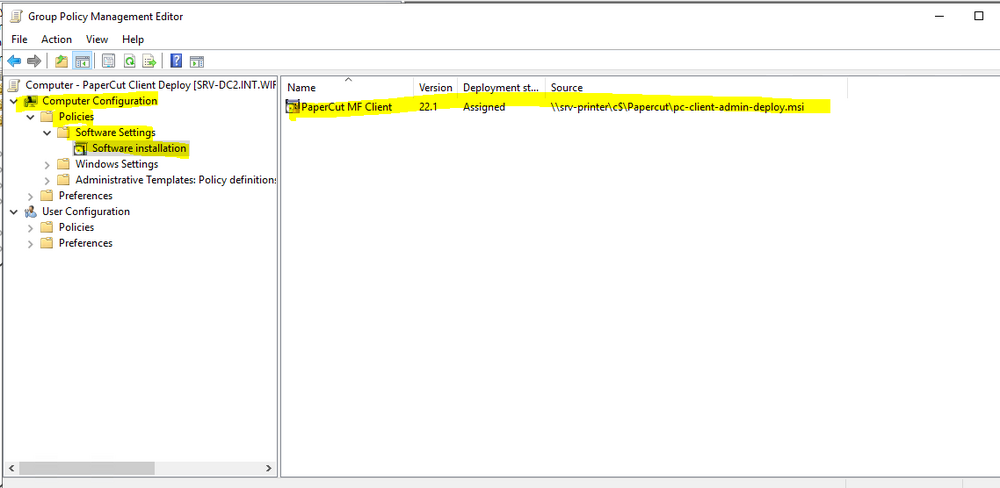Open Help via the question mark icon

(177, 61)
